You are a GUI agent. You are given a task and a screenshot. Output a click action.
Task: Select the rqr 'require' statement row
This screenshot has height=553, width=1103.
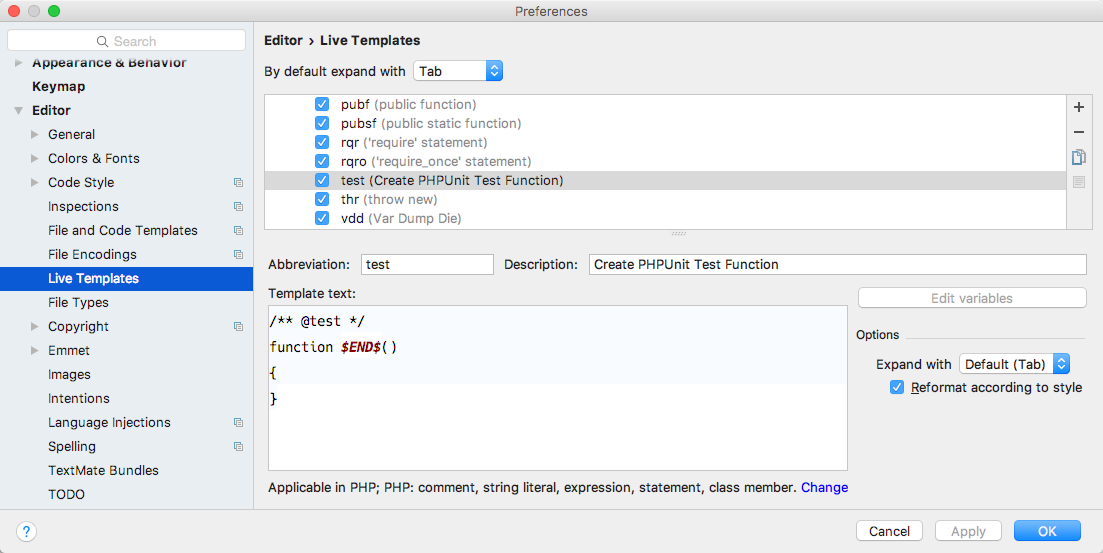(665, 142)
